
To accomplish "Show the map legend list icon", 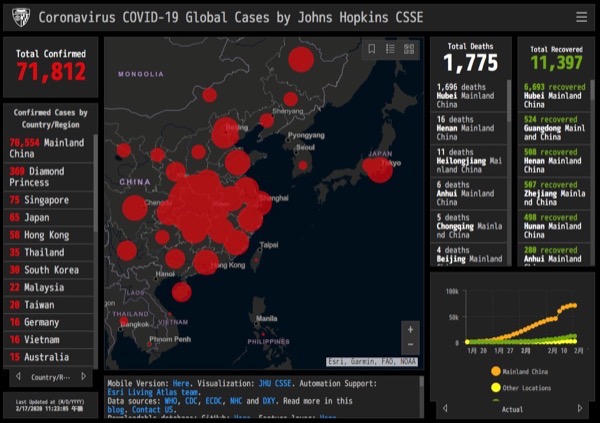I will (390, 49).
